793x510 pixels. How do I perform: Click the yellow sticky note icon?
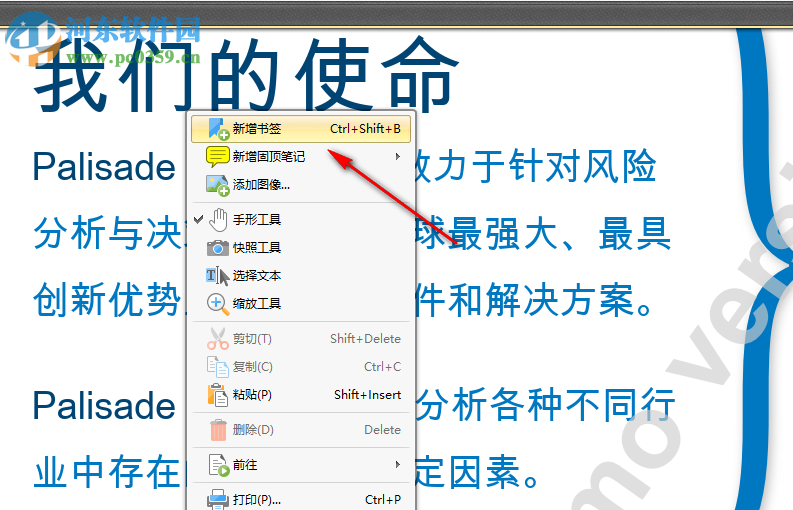218,157
